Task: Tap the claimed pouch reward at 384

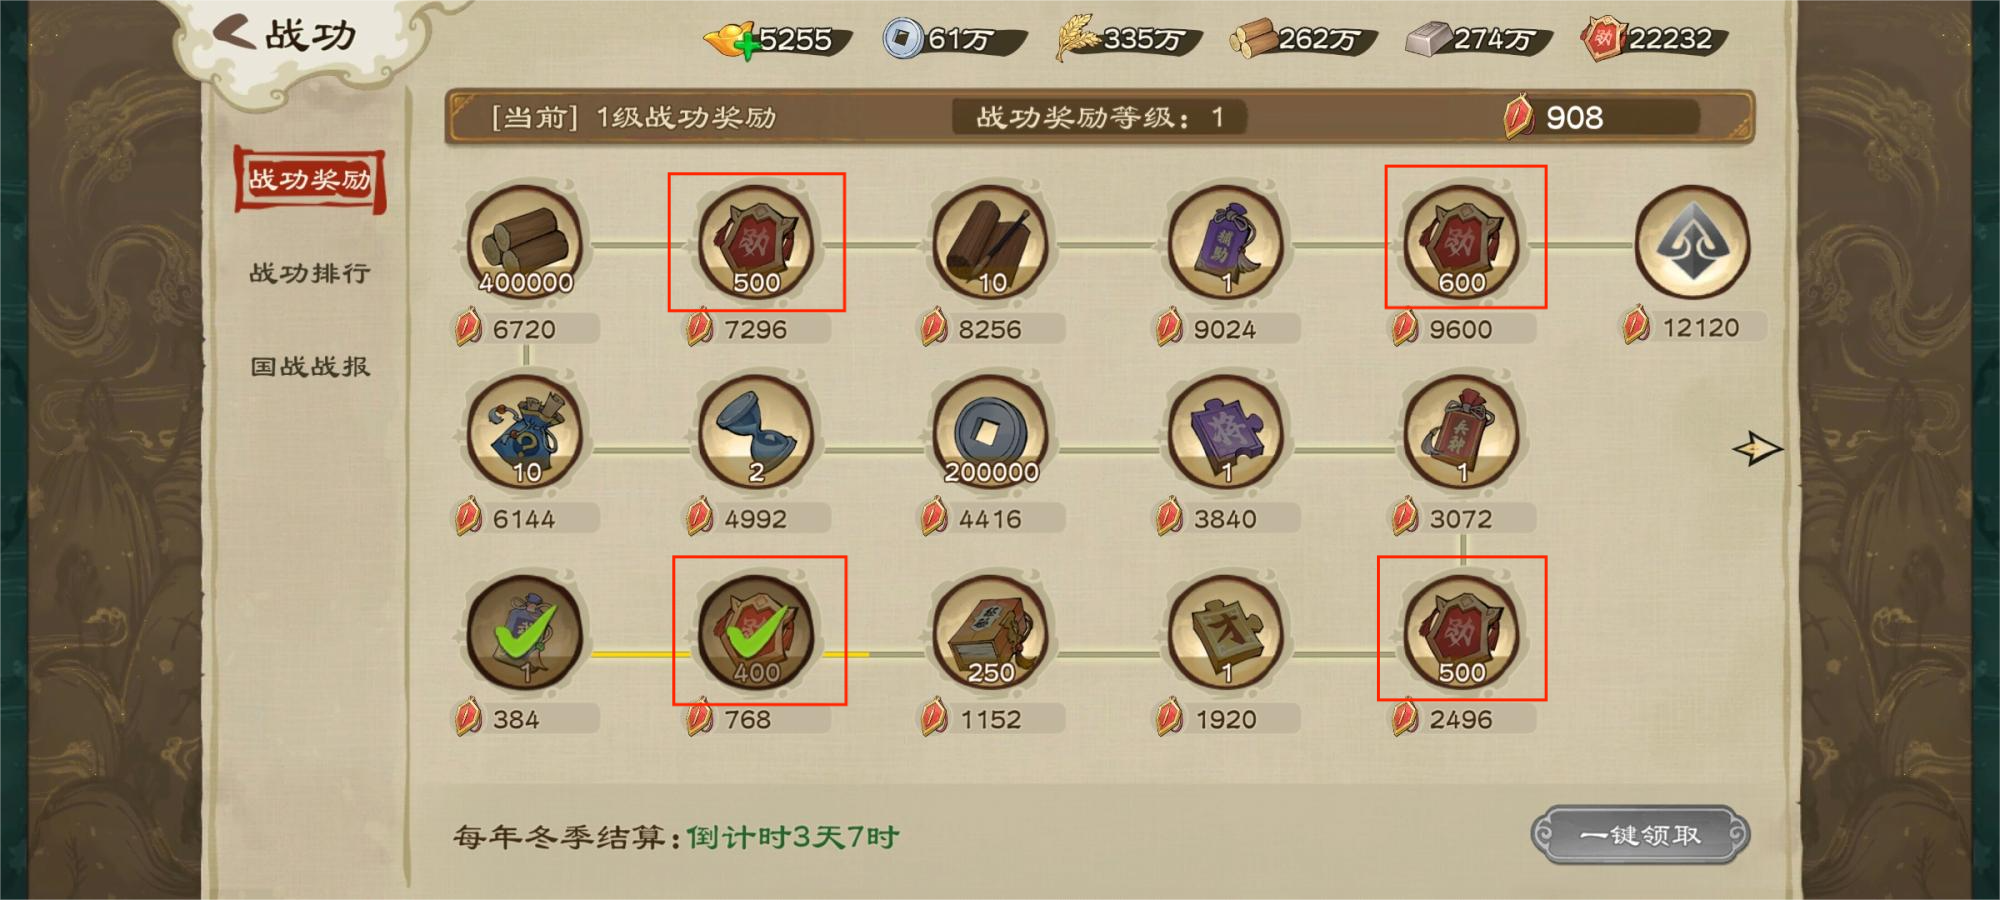Action: (x=525, y=633)
